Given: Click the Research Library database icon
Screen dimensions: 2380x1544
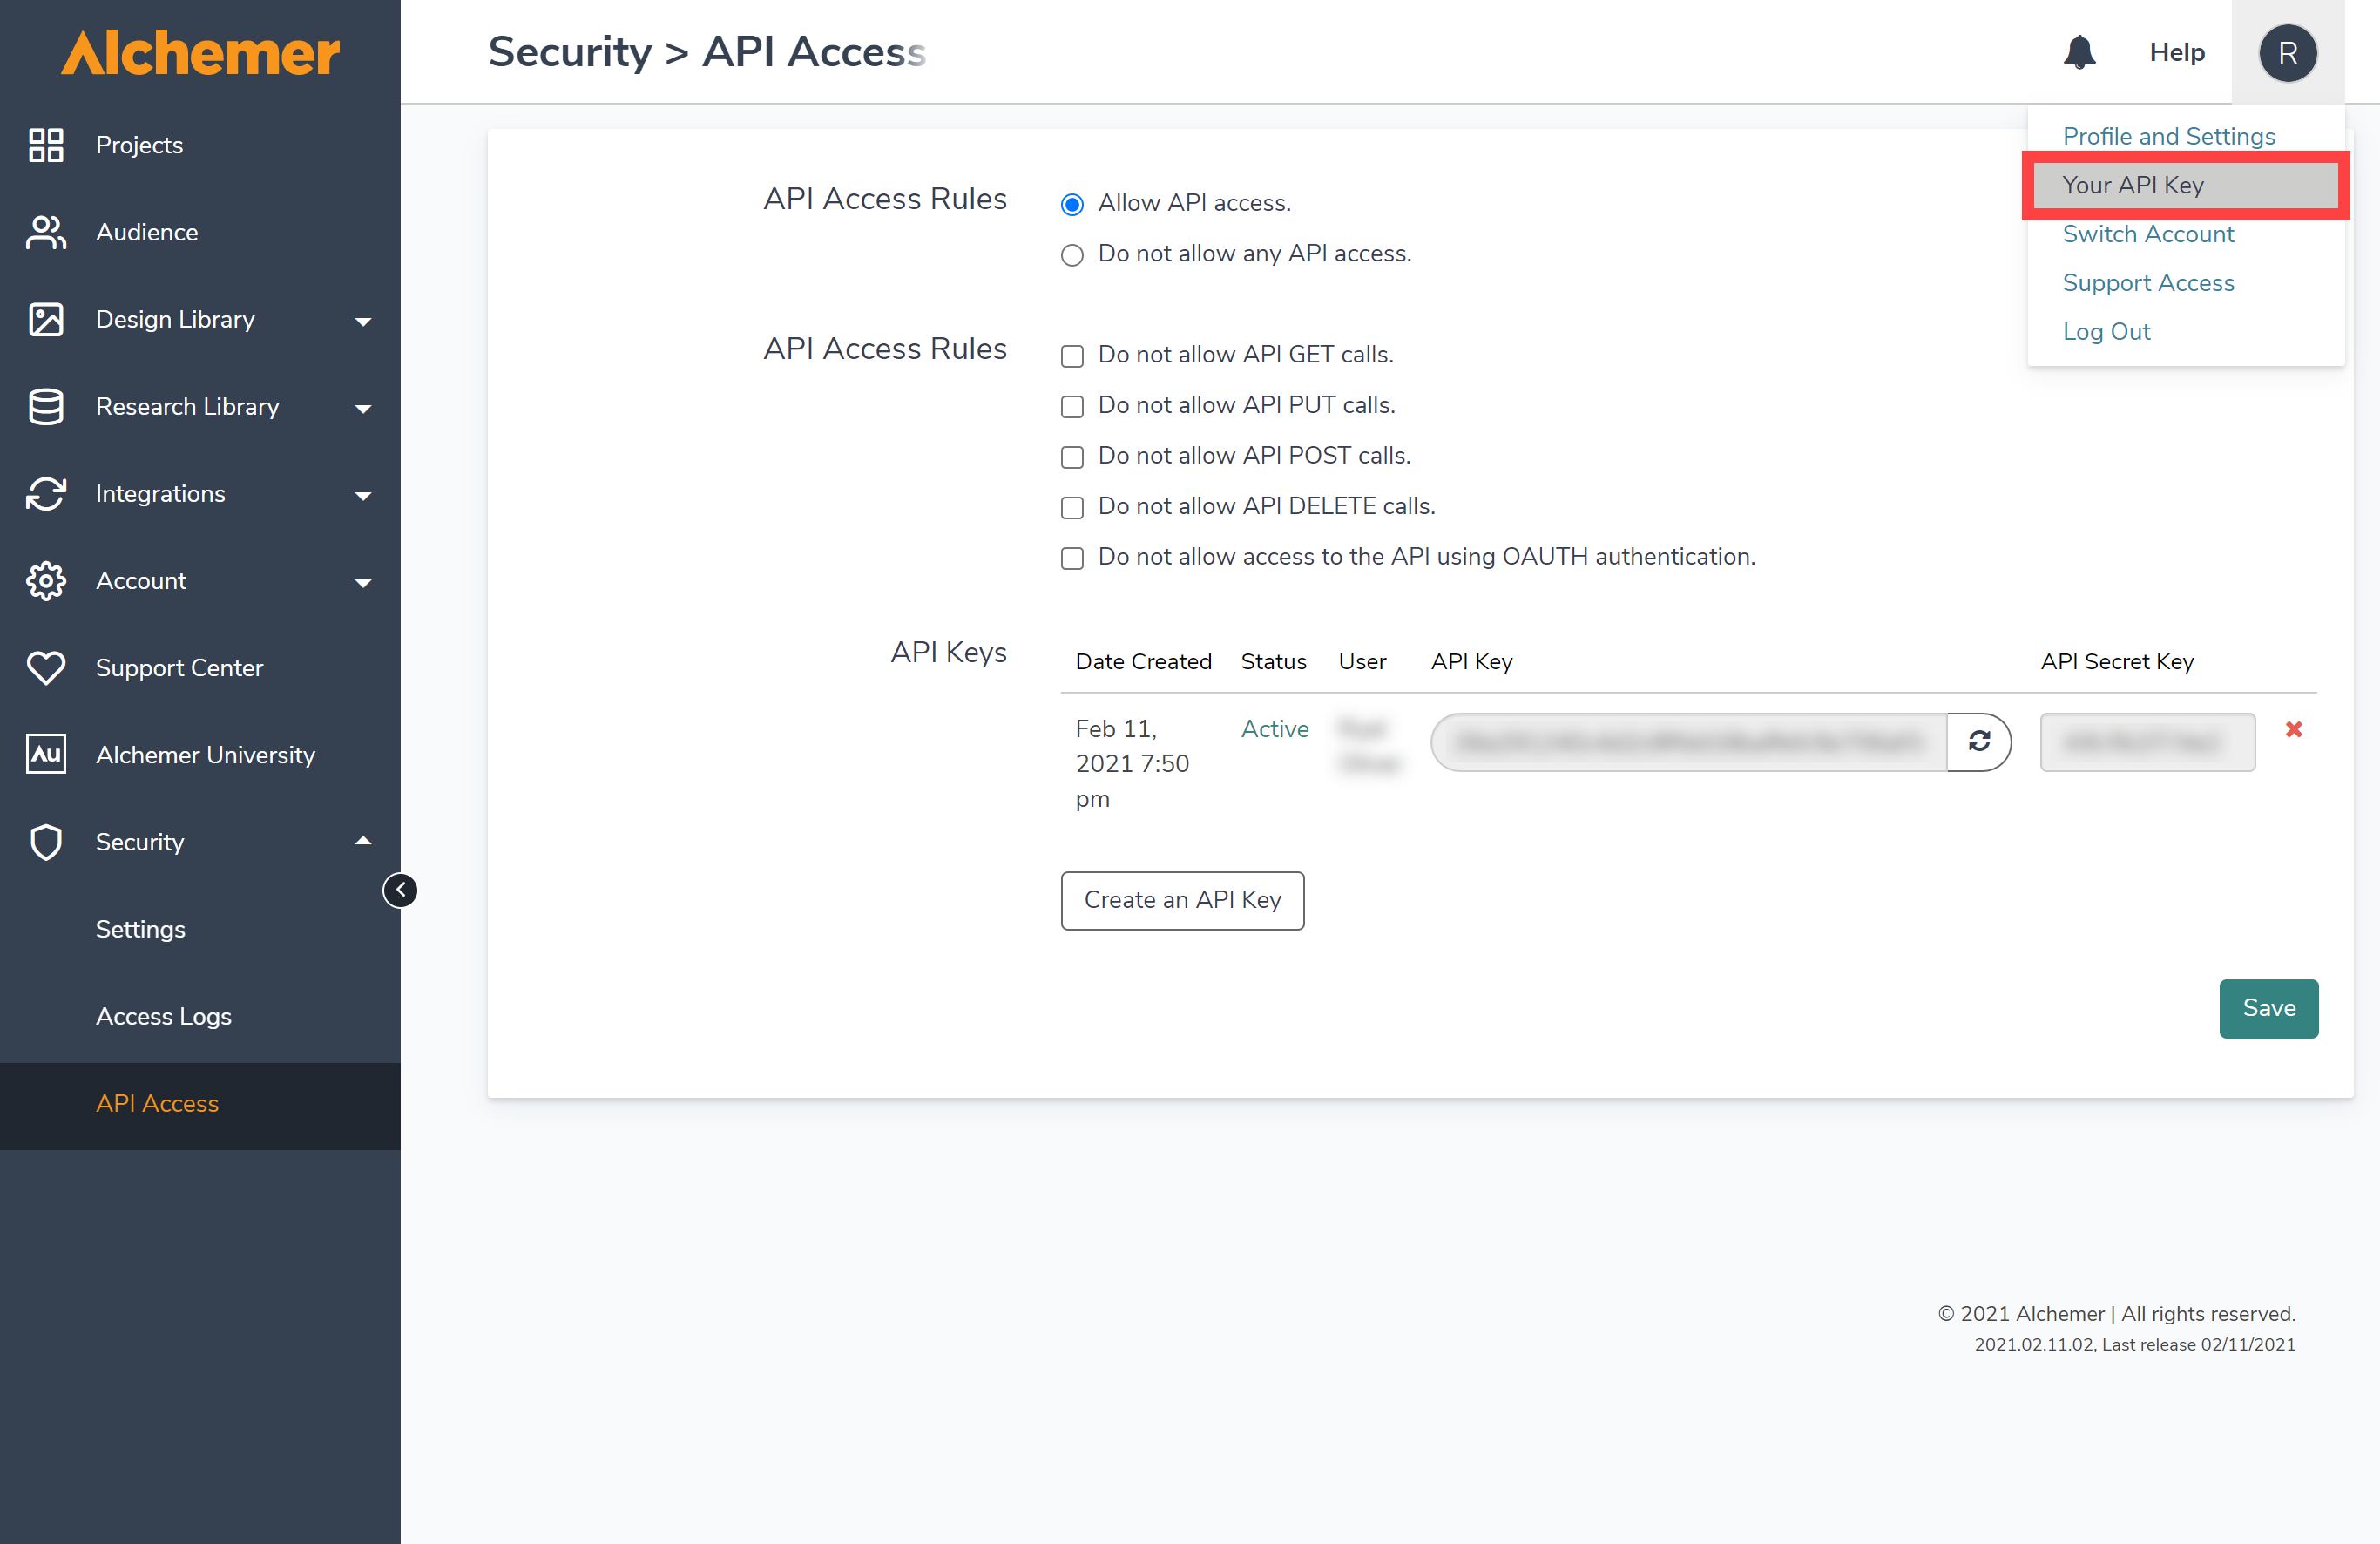Looking at the screenshot, I should 46,406.
